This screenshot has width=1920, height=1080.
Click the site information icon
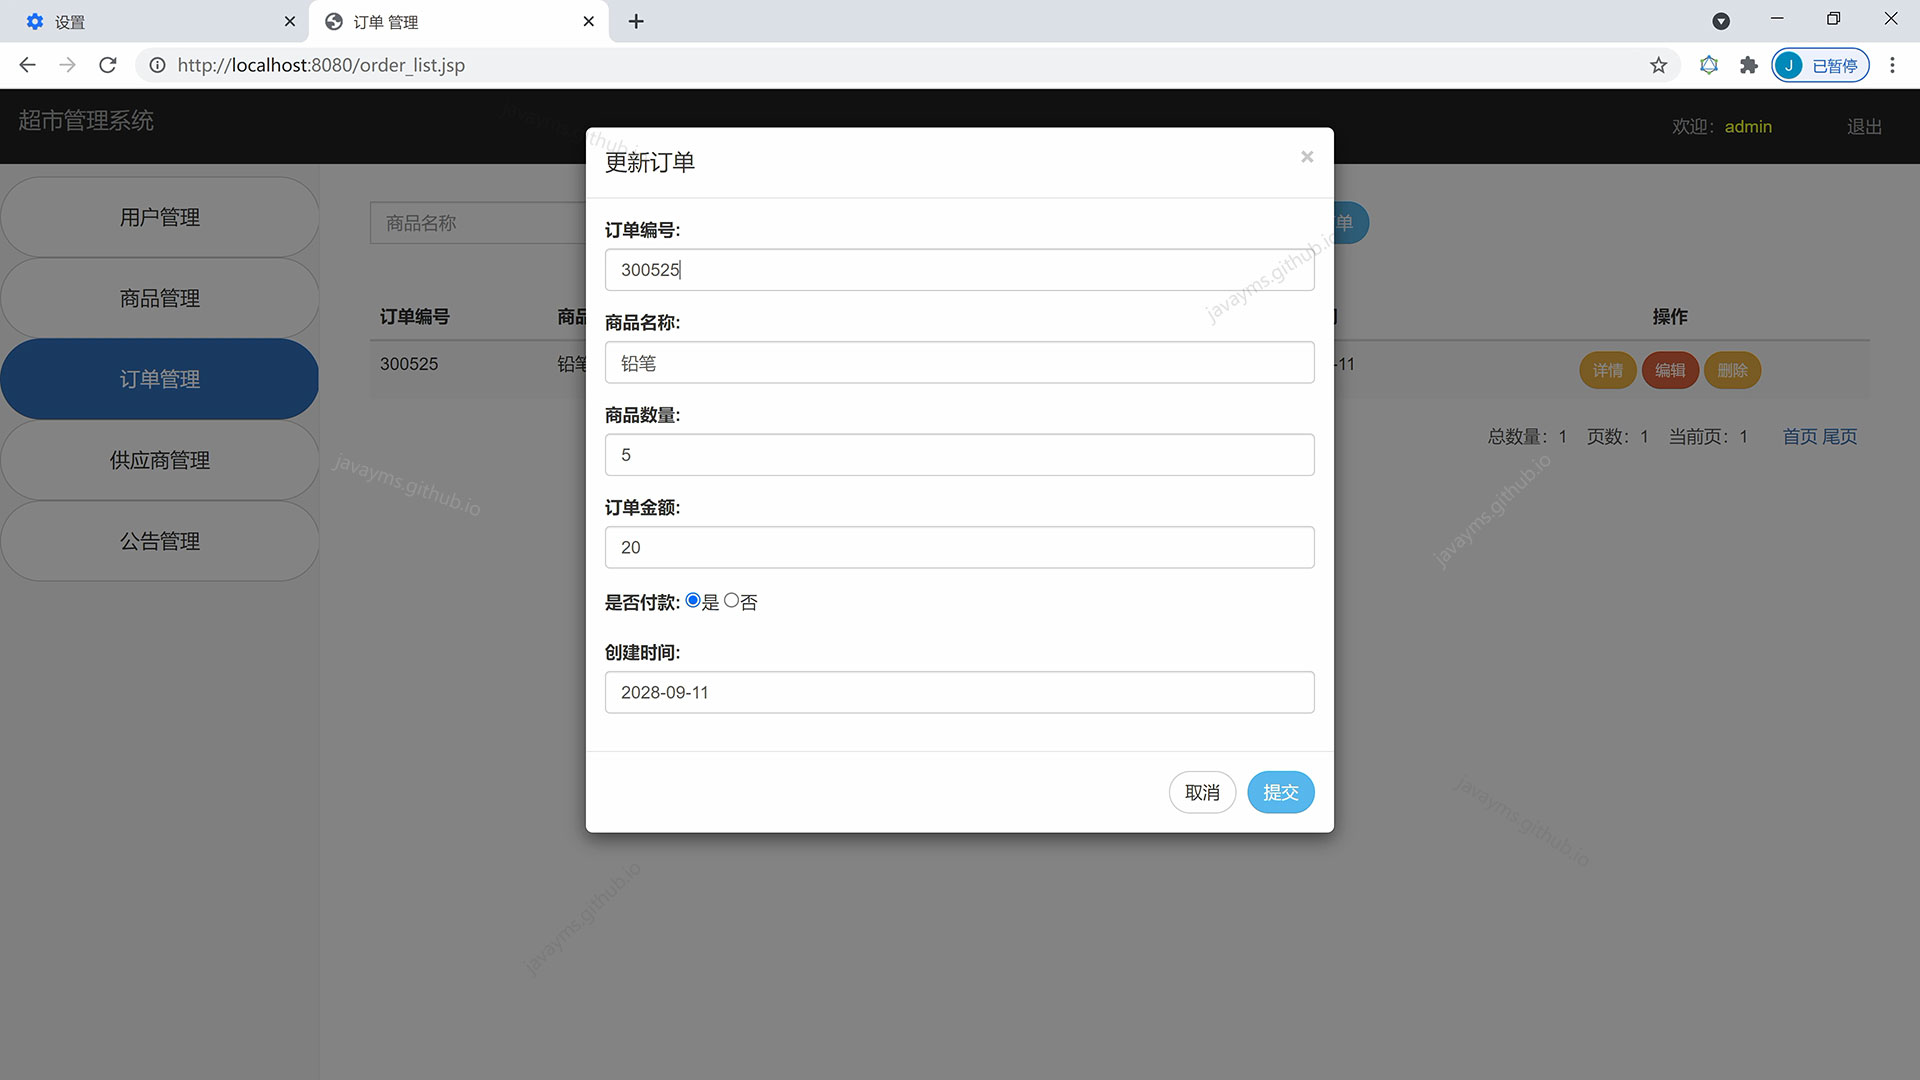pos(157,65)
